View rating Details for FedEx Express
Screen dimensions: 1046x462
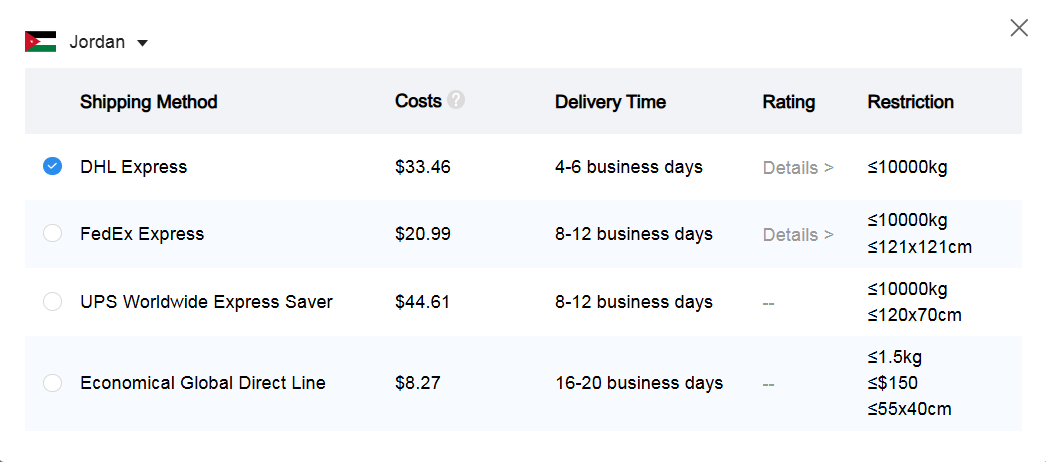pos(797,235)
